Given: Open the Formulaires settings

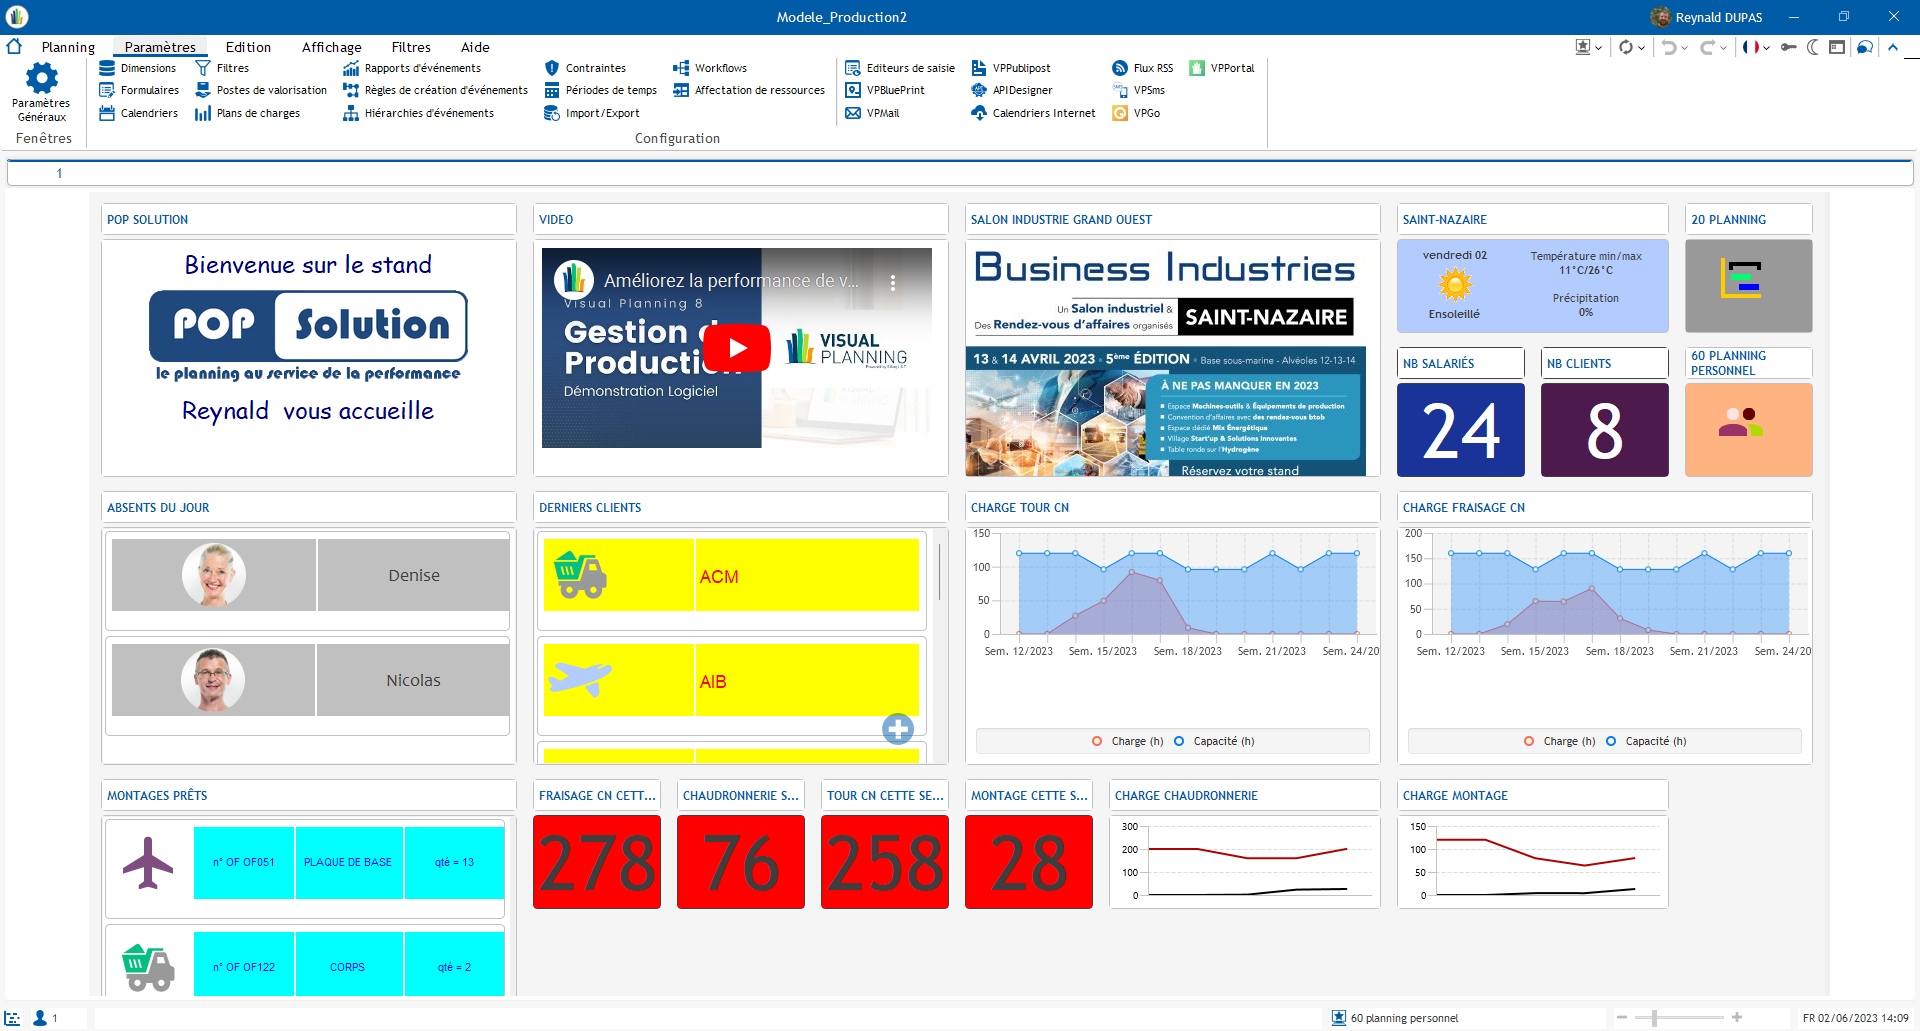Looking at the screenshot, I should pyautogui.click(x=139, y=90).
